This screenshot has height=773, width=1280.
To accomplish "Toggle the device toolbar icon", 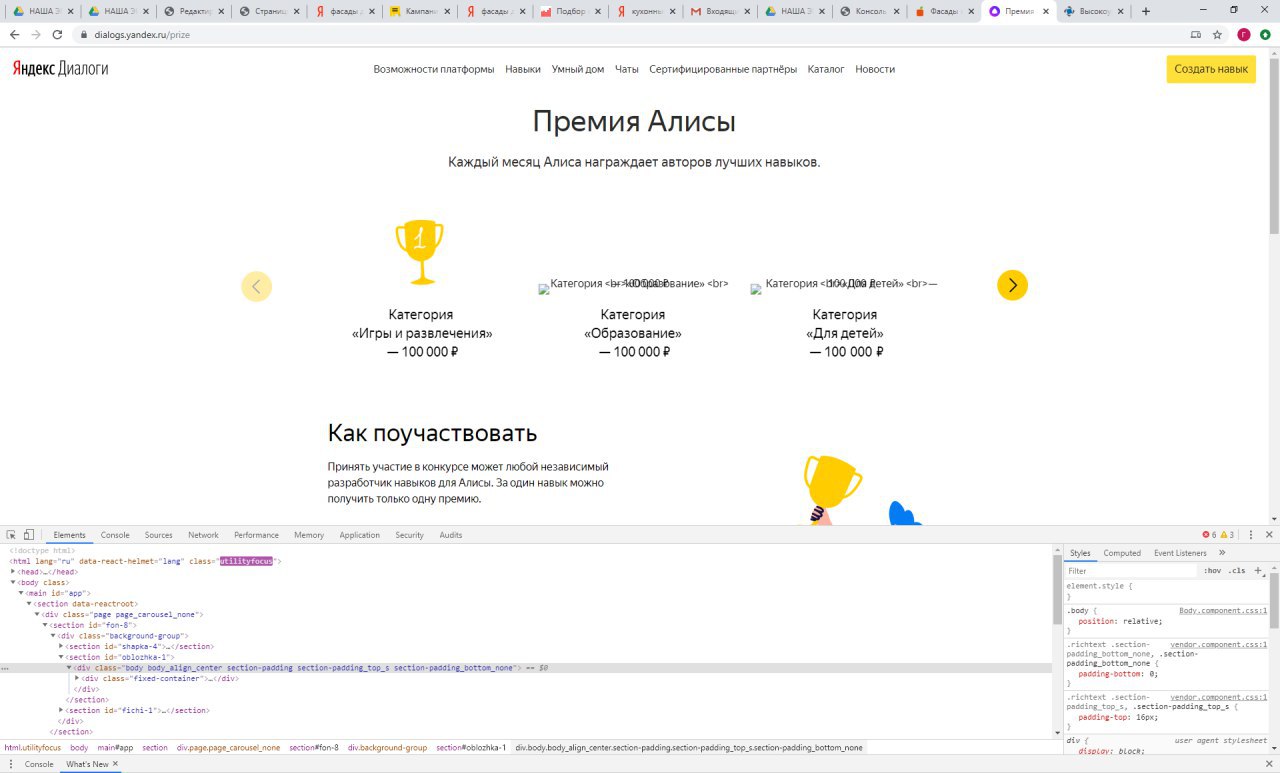I will [29, 535].
